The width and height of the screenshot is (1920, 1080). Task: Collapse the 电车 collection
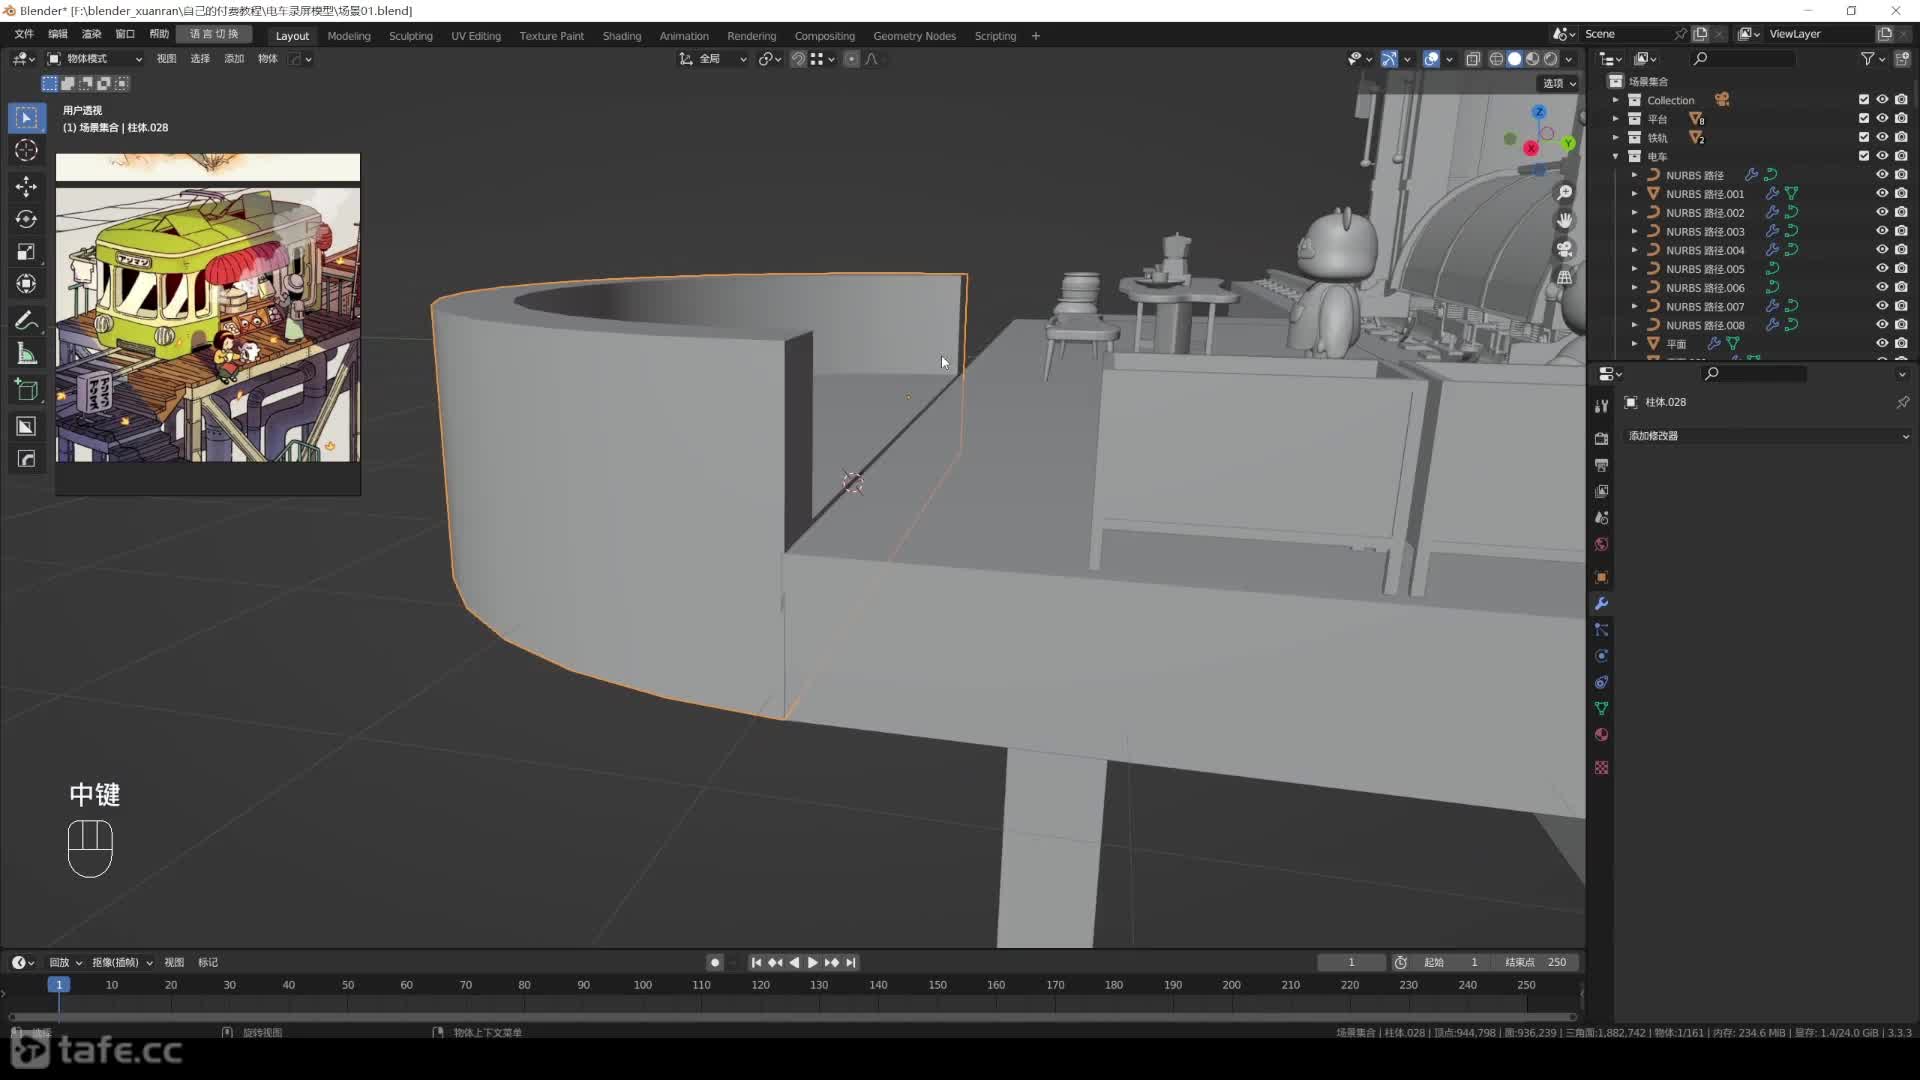tap(1615, 156)
